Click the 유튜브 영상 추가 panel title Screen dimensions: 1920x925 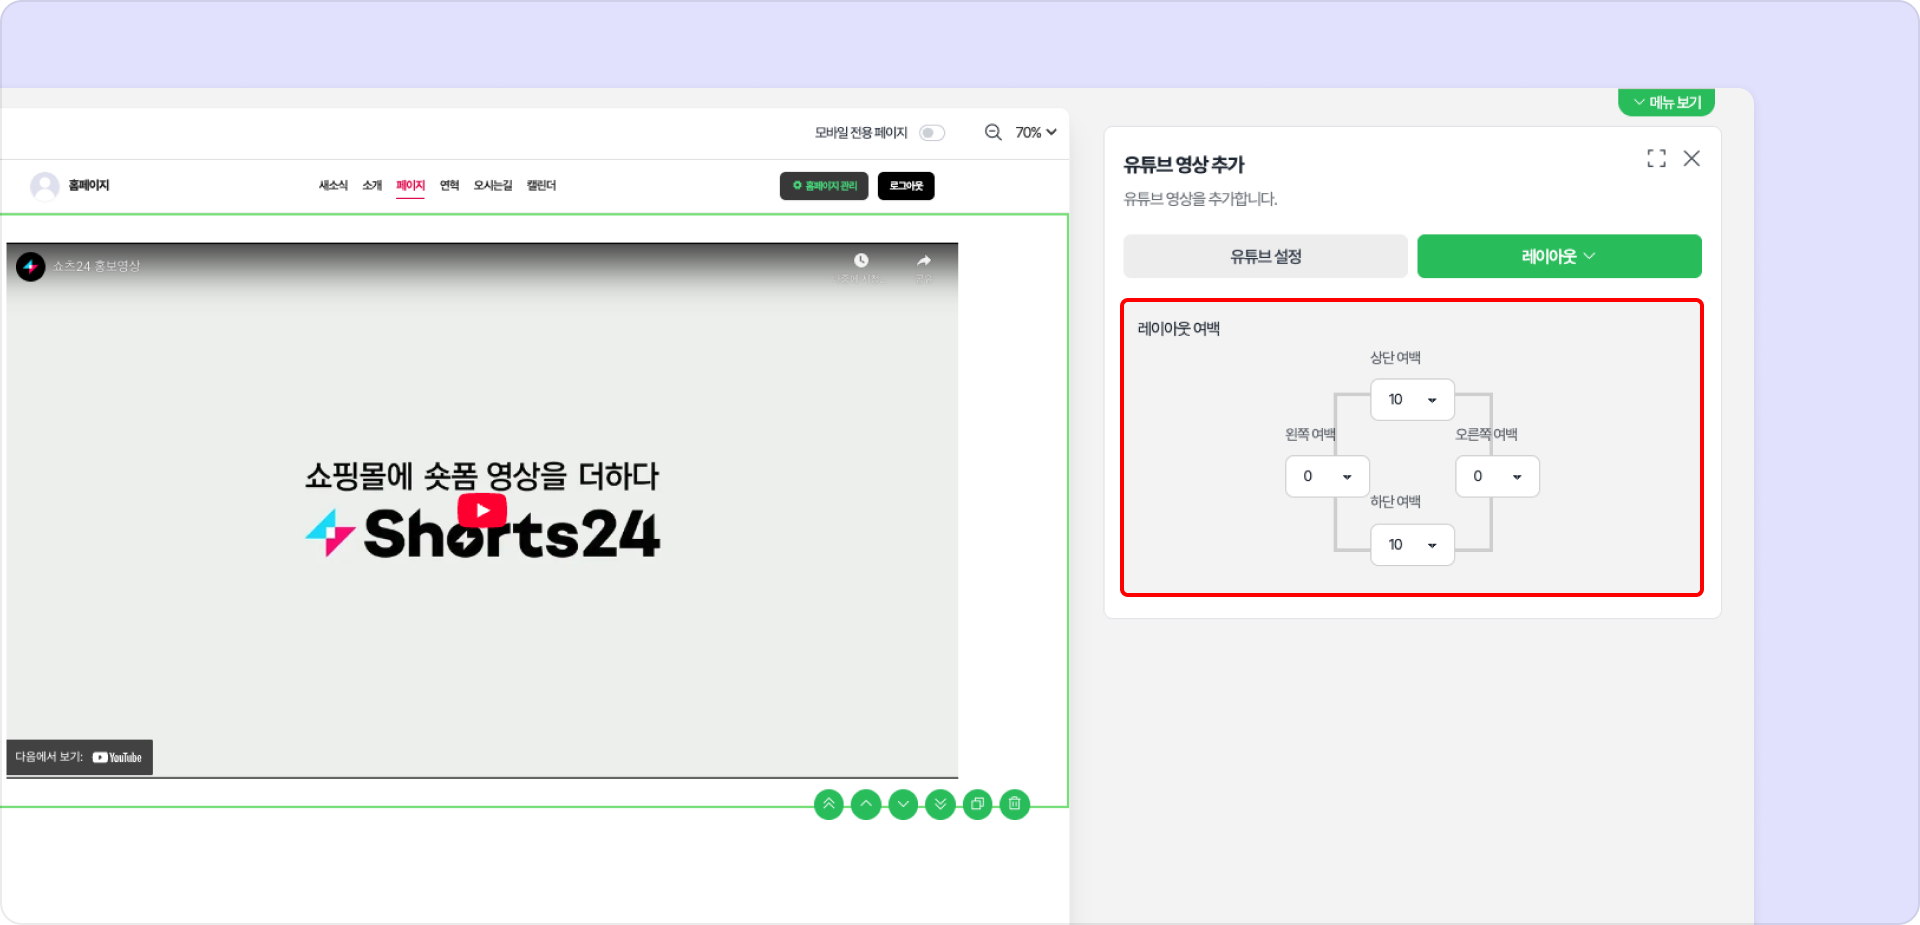pos(1184,164)
